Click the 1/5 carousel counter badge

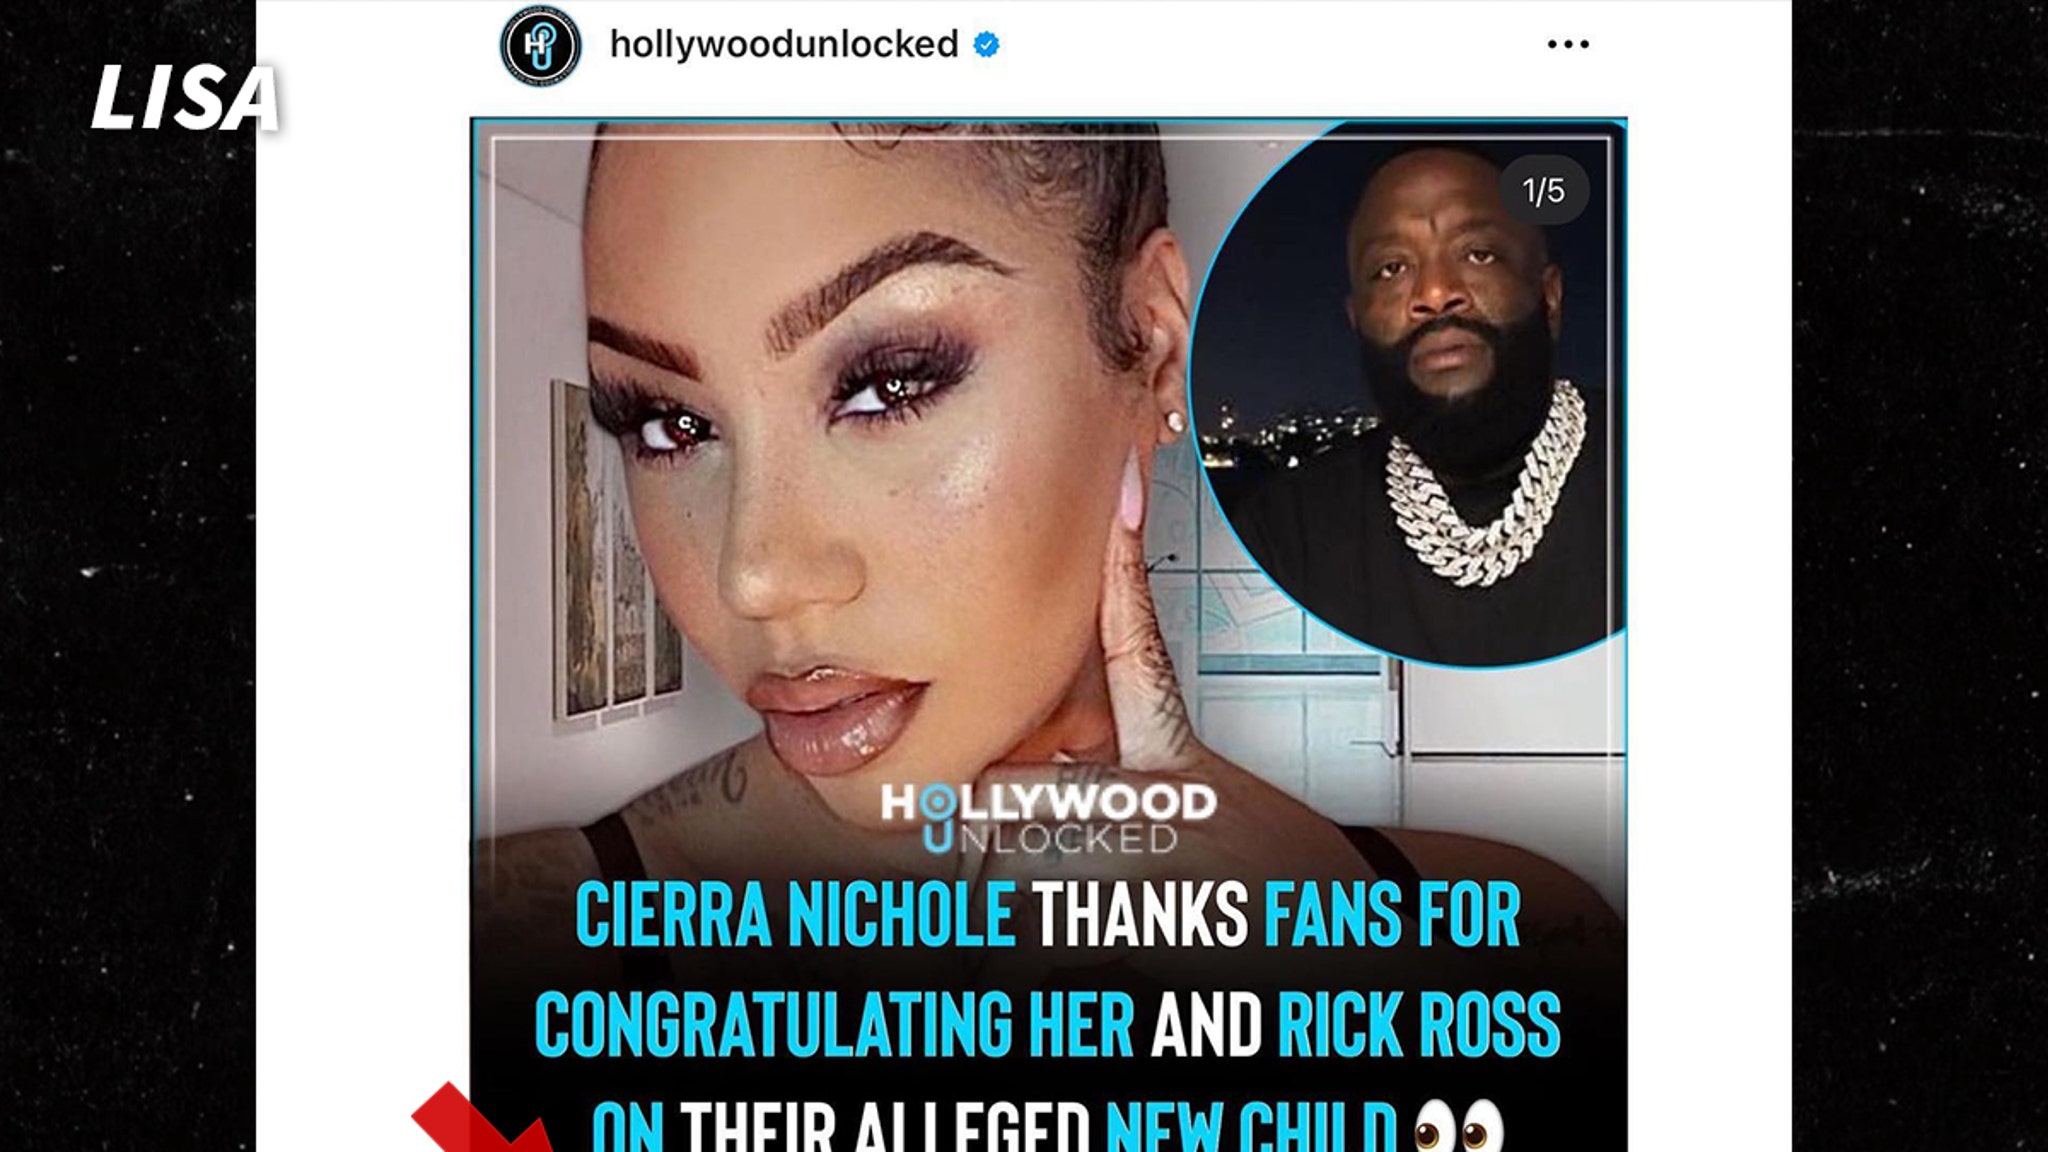(1543, 190)
